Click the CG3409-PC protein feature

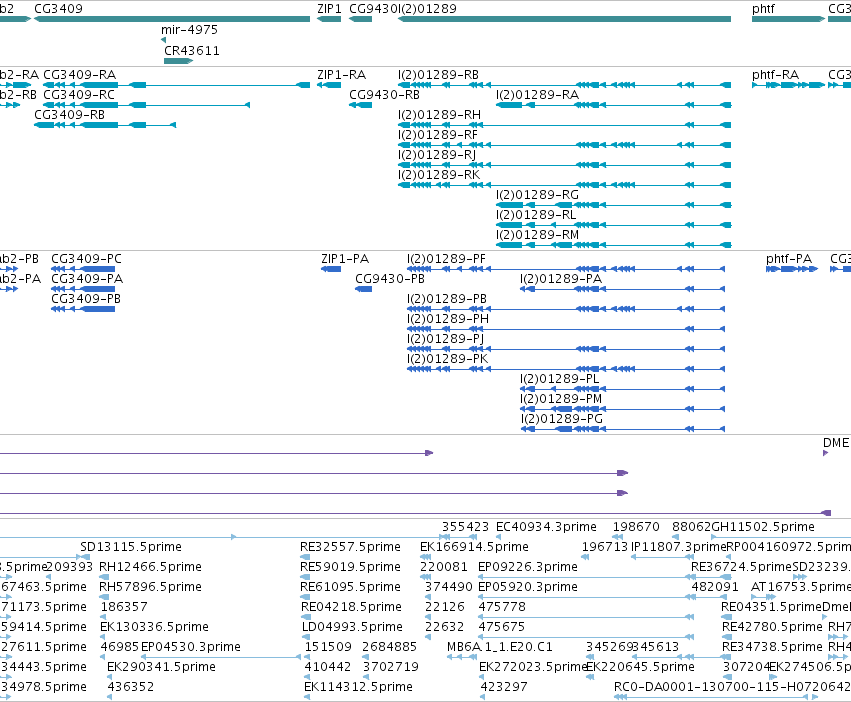pos(86,258)
